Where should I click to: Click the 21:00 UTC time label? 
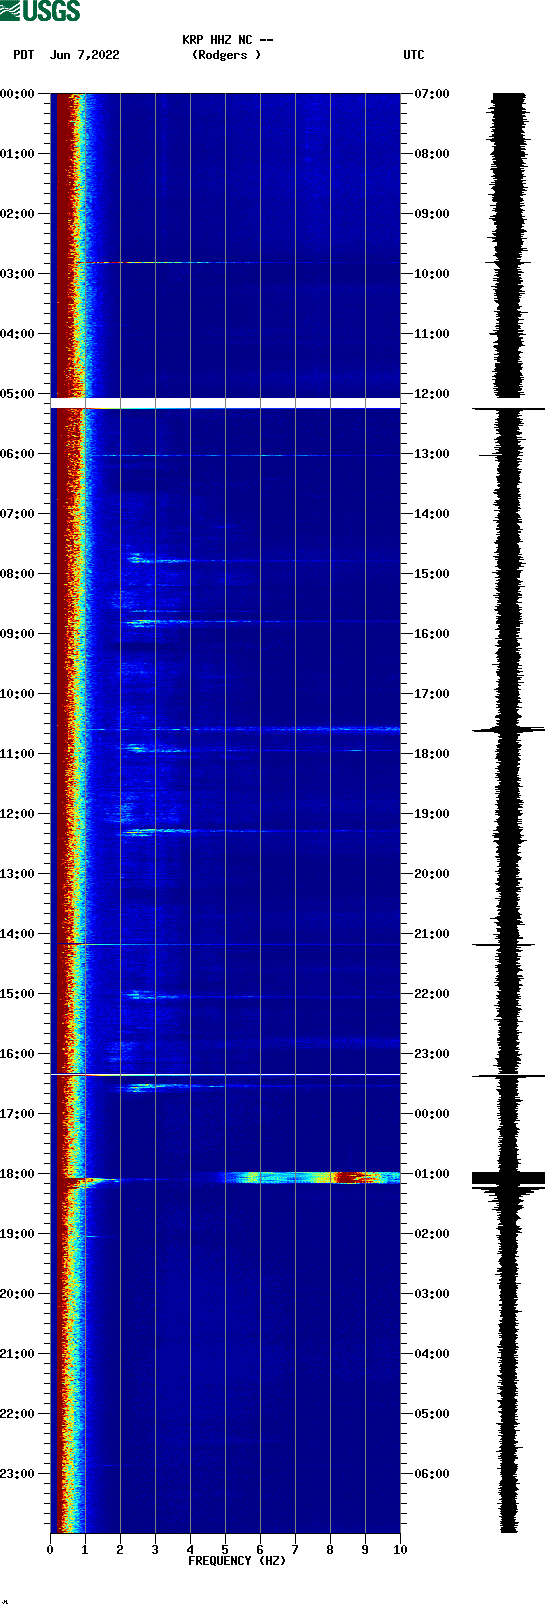point(432,934)
